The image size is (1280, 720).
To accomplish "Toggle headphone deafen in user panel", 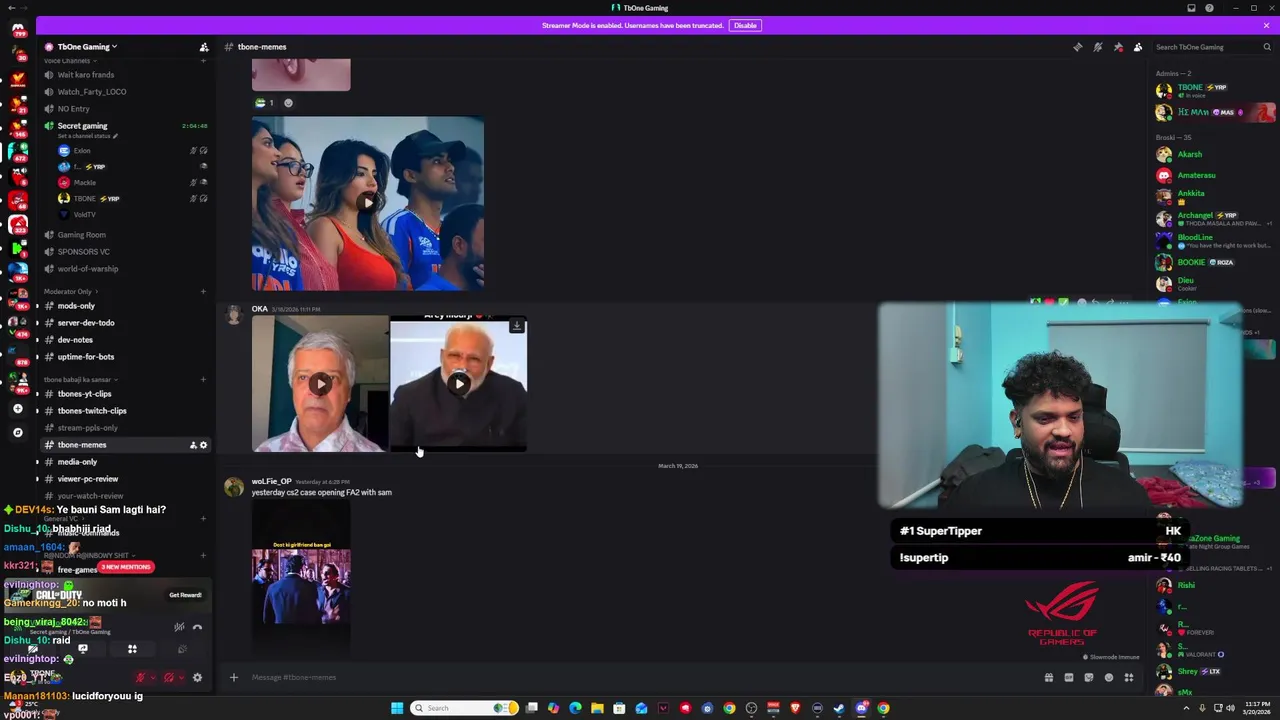I will click(x=169, y=678).
